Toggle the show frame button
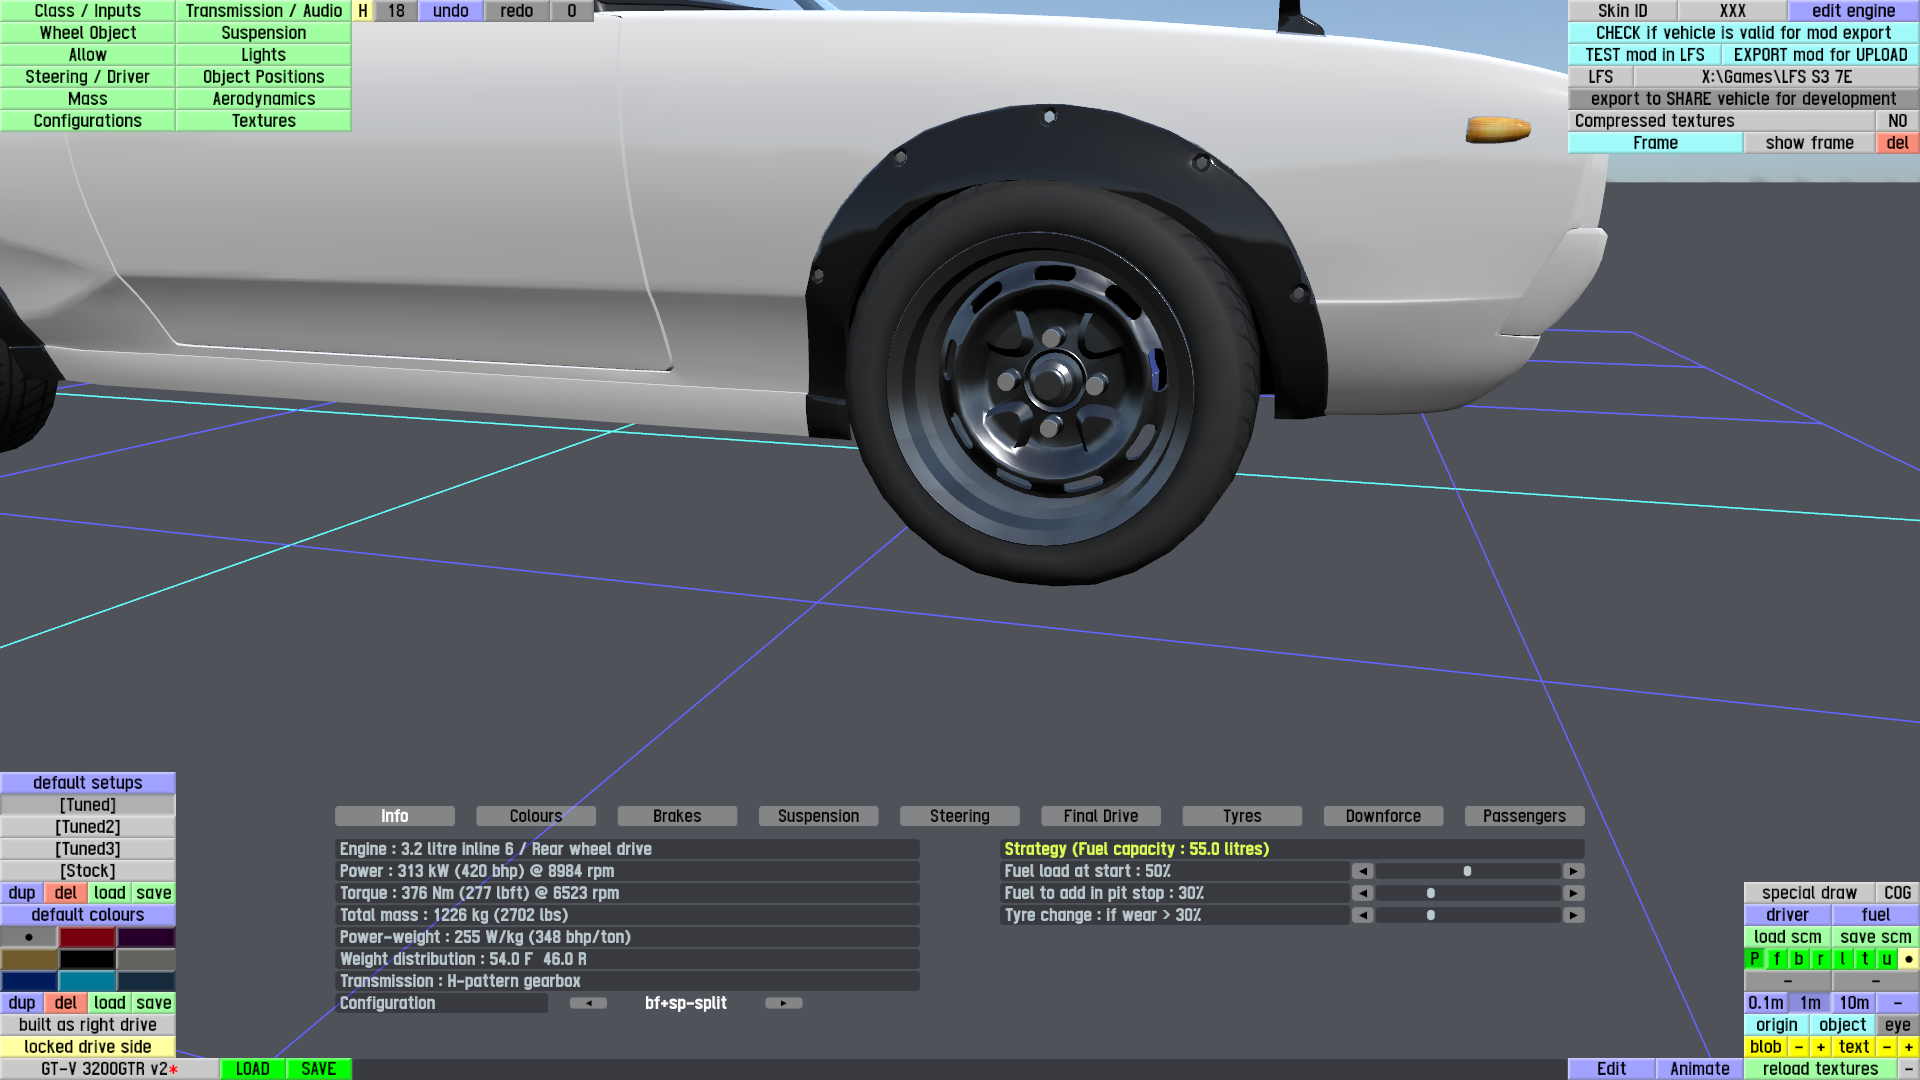Viewport: 1920px width, 1080px height. coord(1809,143)
